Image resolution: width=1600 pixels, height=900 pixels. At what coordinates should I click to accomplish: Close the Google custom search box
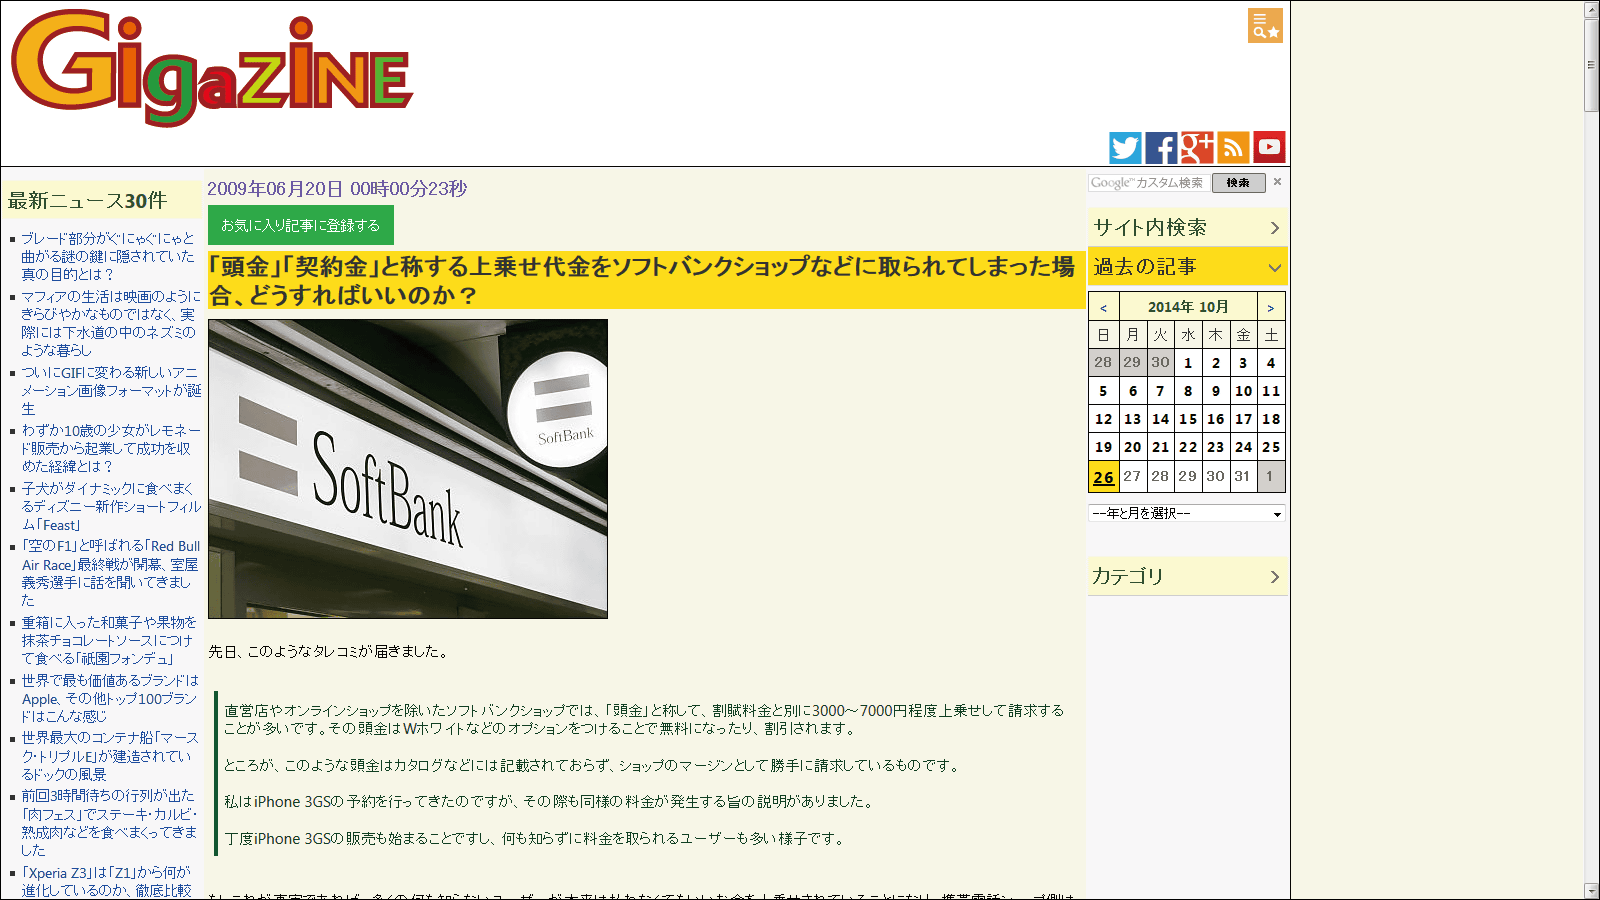pyautogui.click(x=1277, y=182)
